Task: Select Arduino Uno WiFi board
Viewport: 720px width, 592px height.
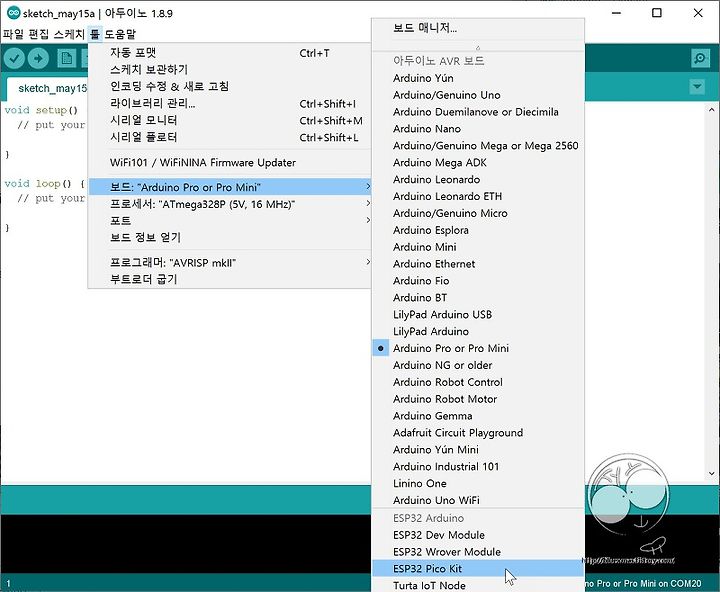Action: click(x=478, y=500)
